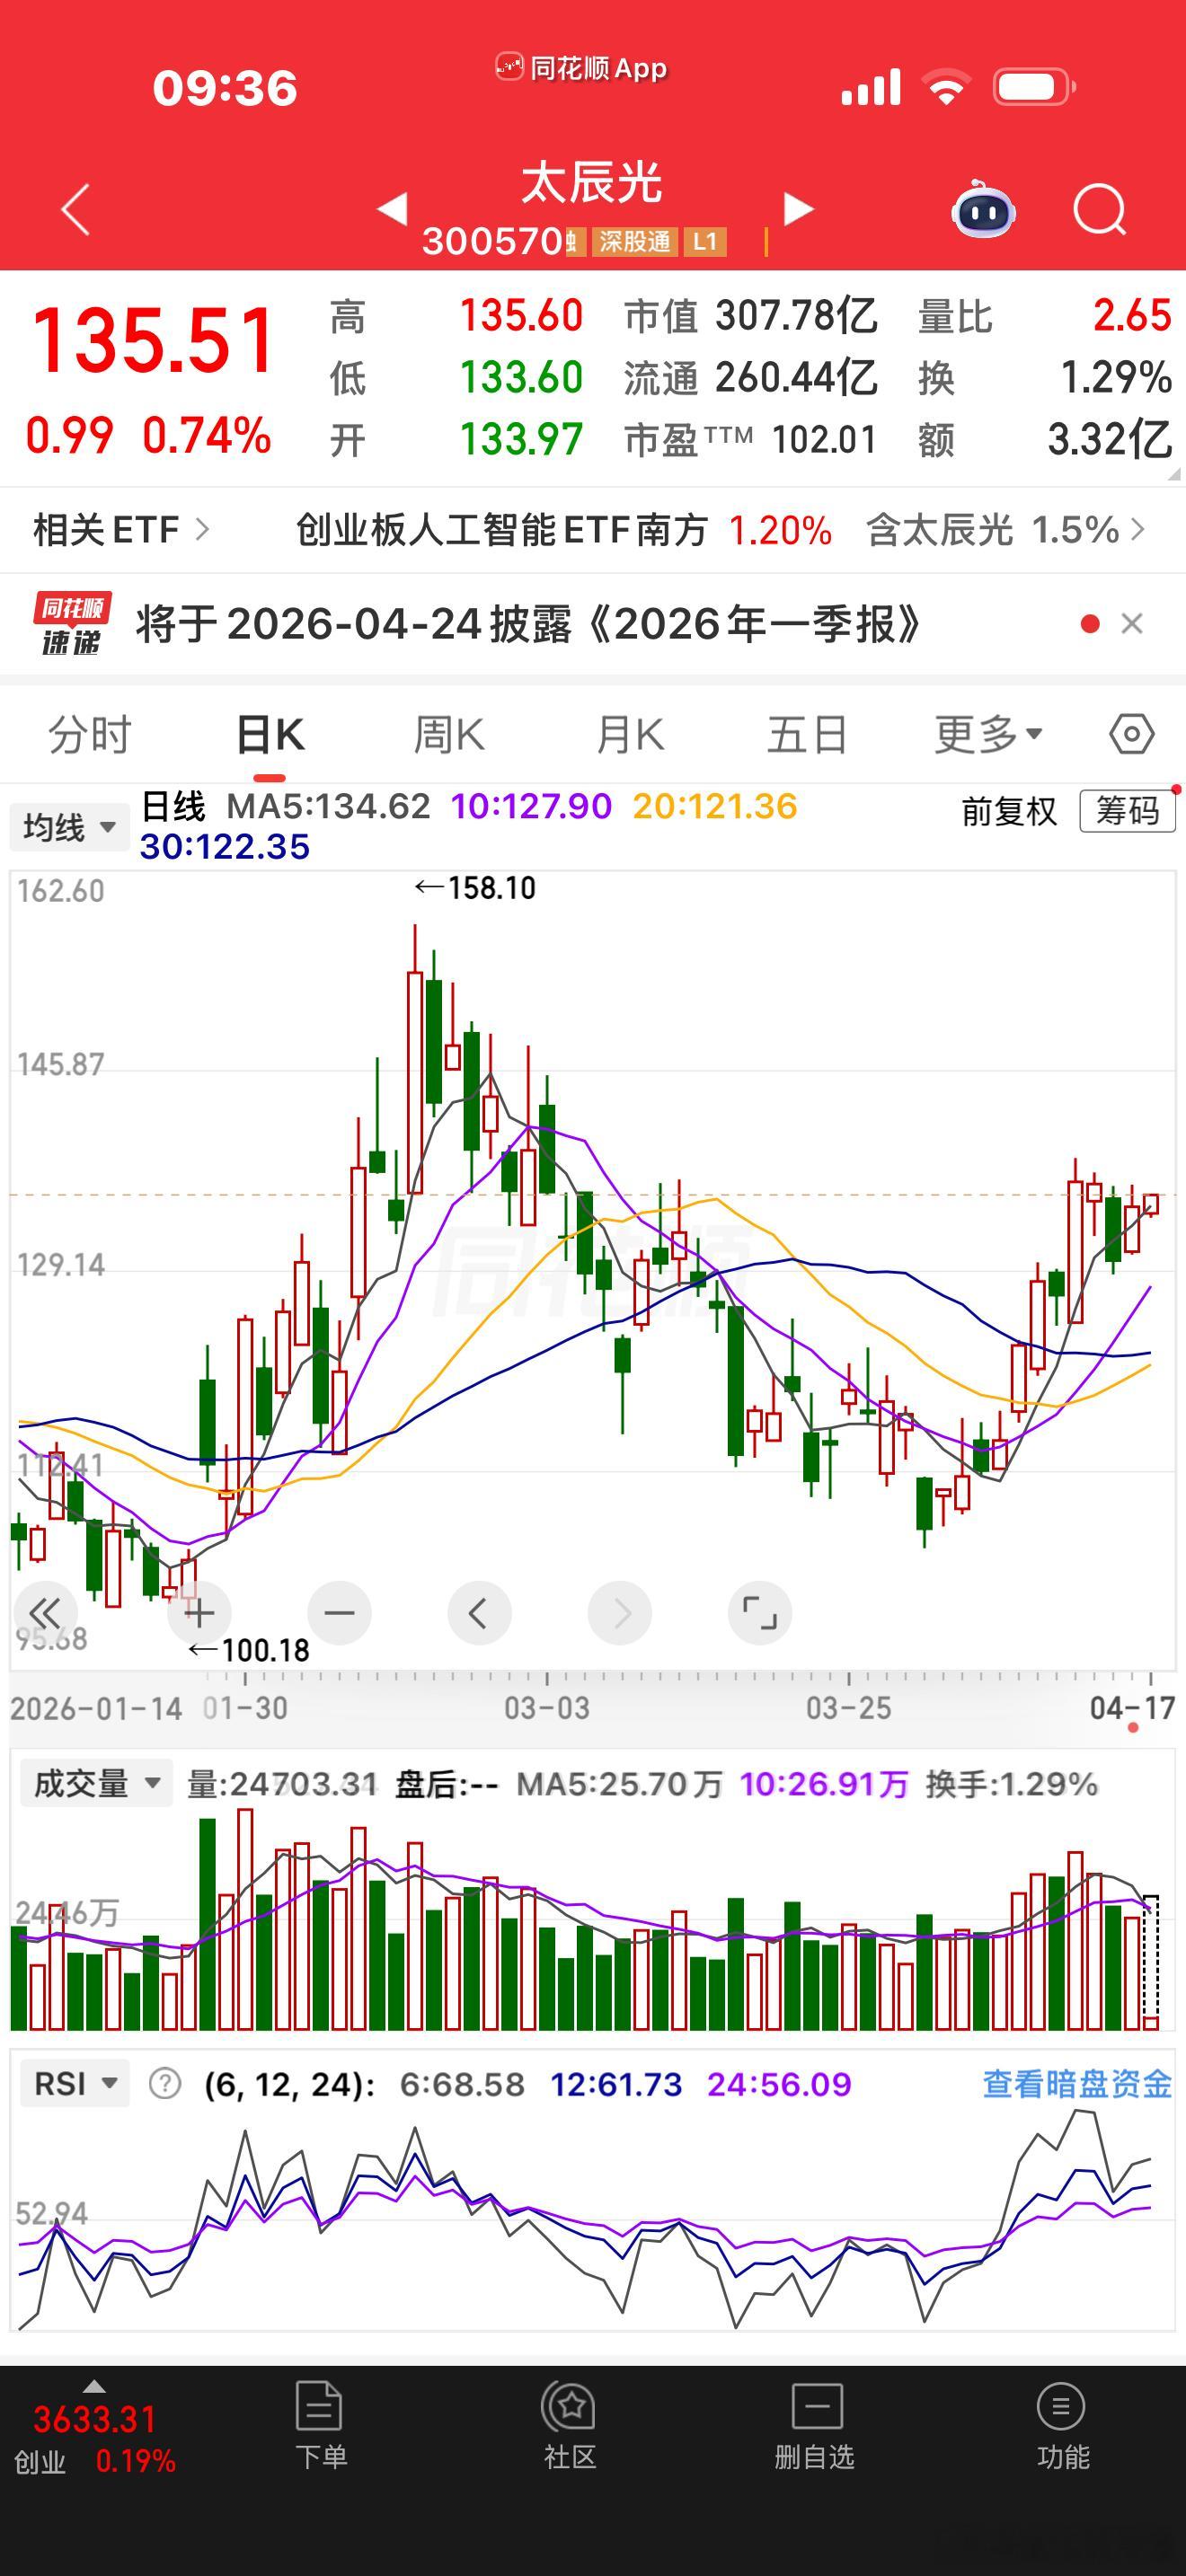
Task: Tap the L1 level badge
Action: [x=705, y=242]
